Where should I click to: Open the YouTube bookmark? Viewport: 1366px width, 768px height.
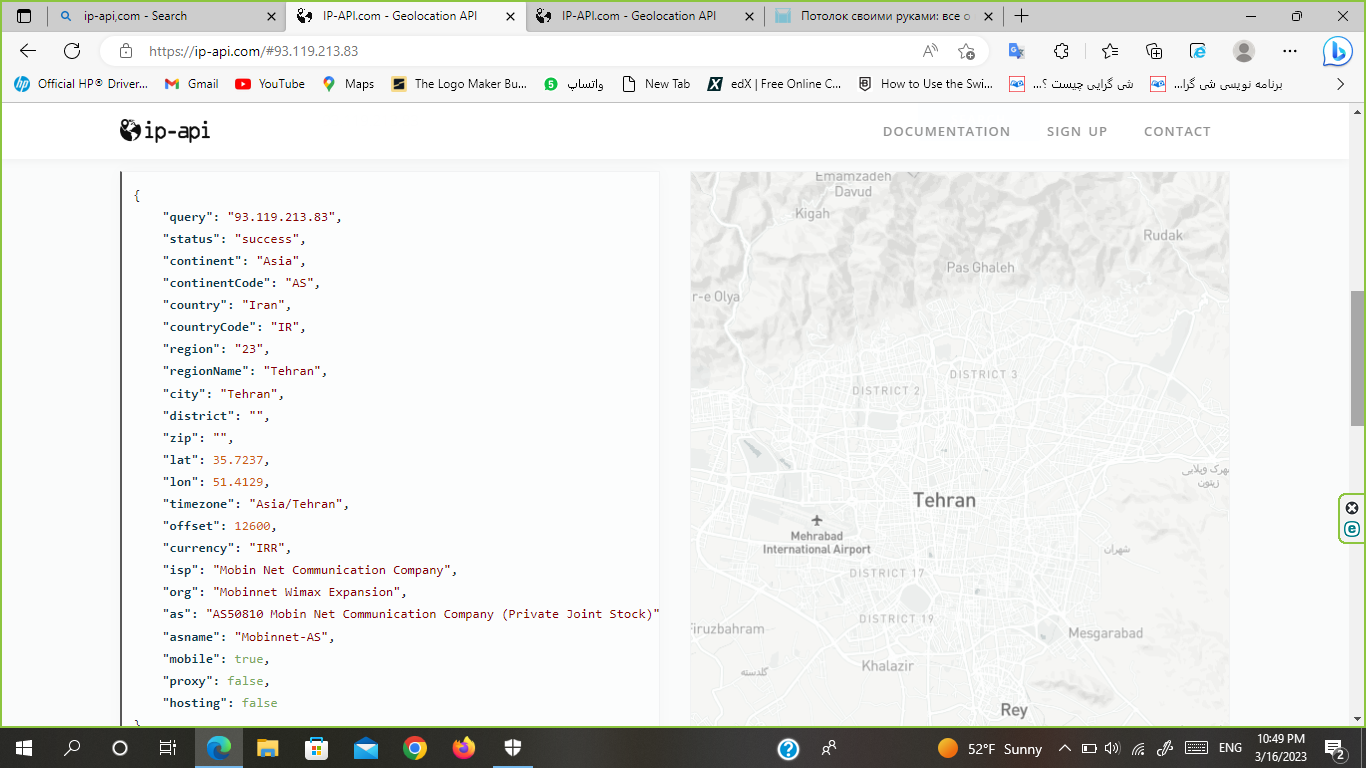click(270, 84)
